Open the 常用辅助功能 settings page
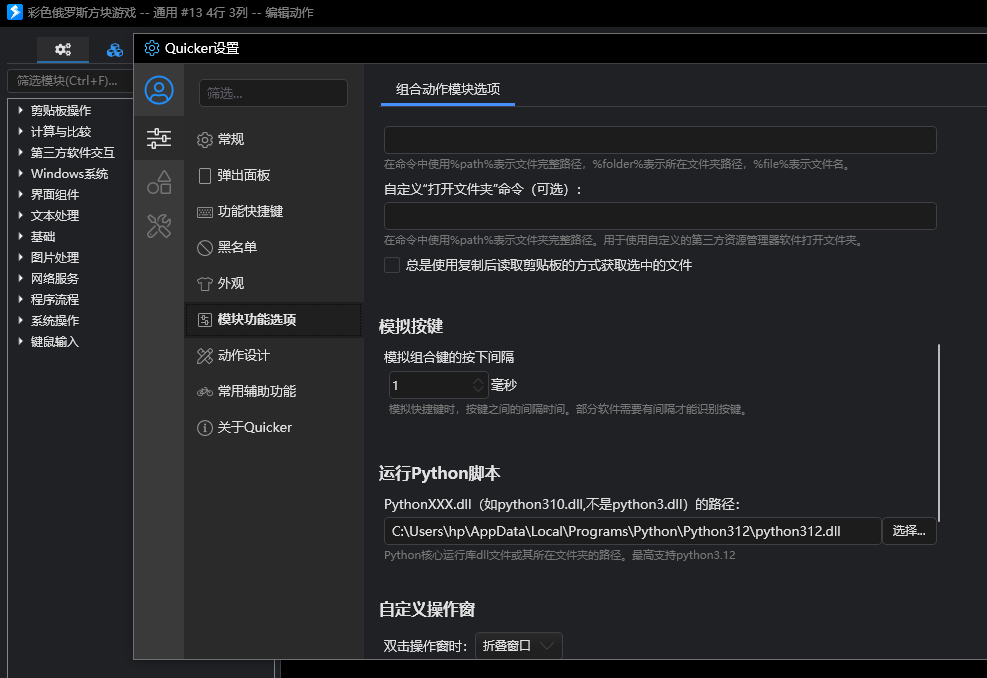 click(274, 392)
